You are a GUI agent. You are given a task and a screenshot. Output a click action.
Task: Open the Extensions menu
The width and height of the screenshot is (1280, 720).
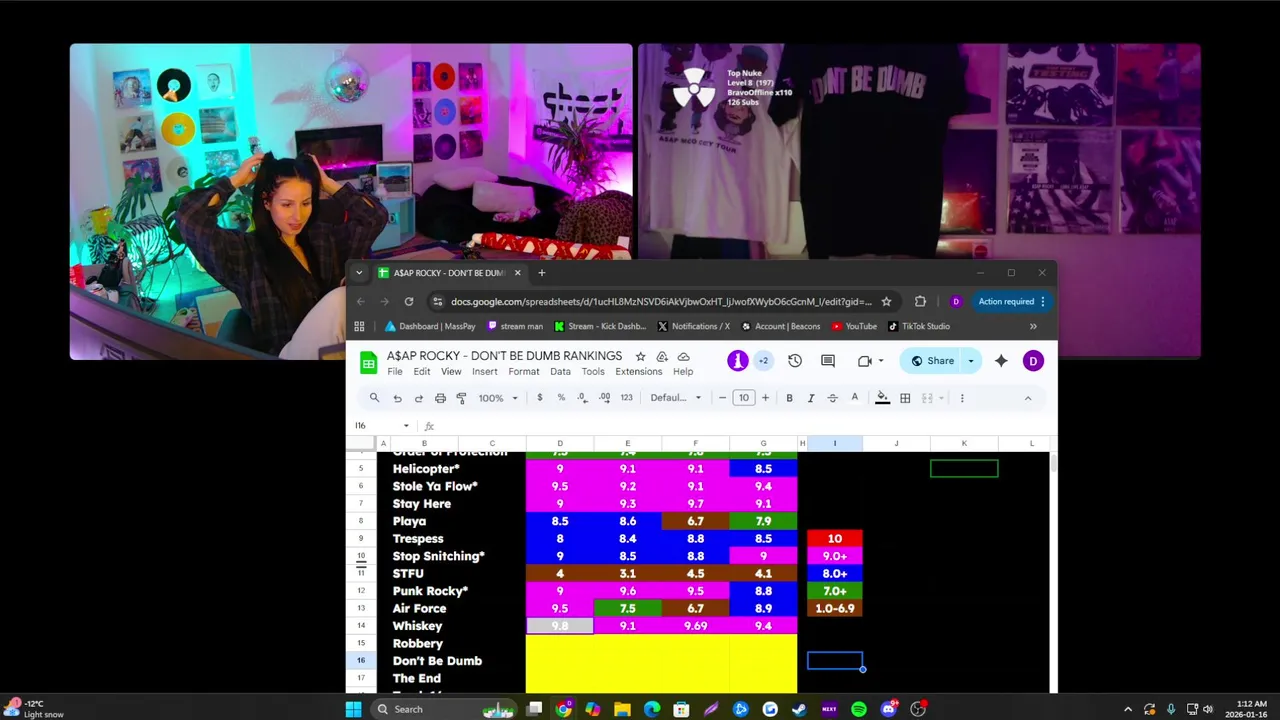[639, 372]
